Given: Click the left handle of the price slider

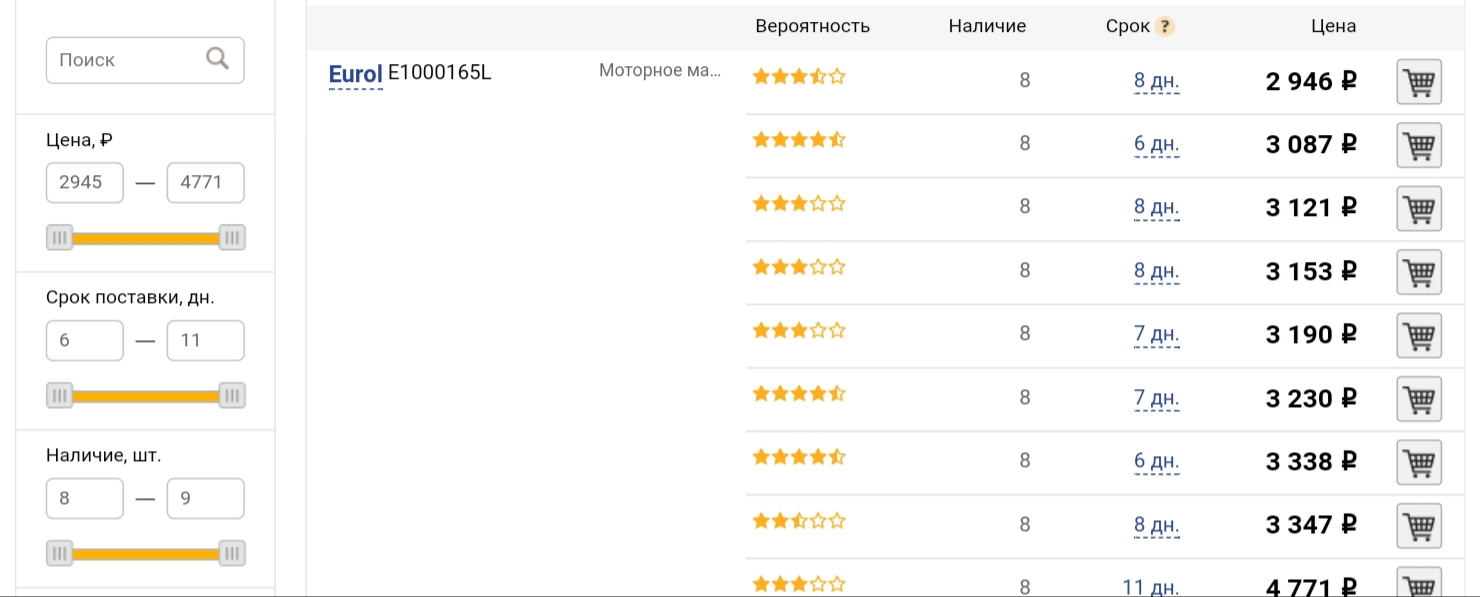Looking at the screenshot, I should [x=60, y=238].
